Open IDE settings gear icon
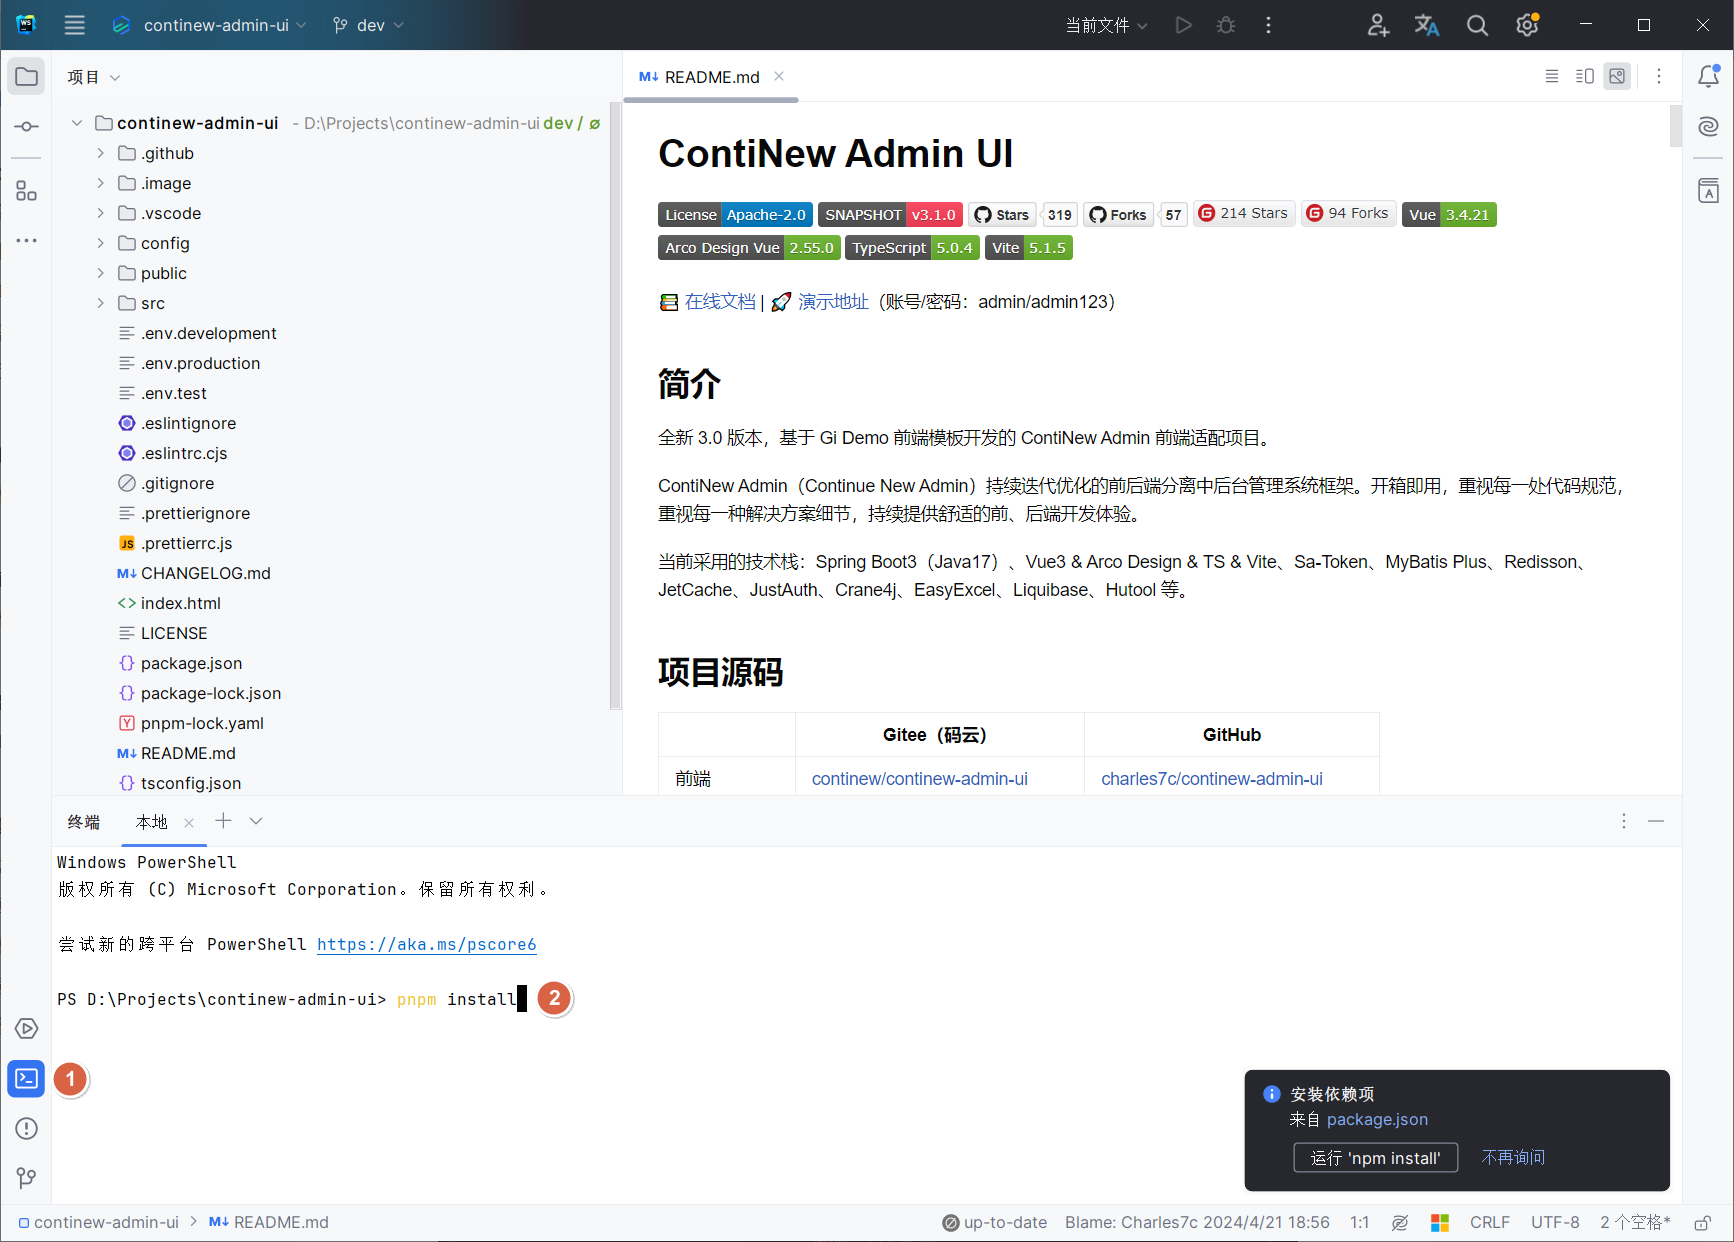This screenshot has width=1734, height=1242. 1527,25
